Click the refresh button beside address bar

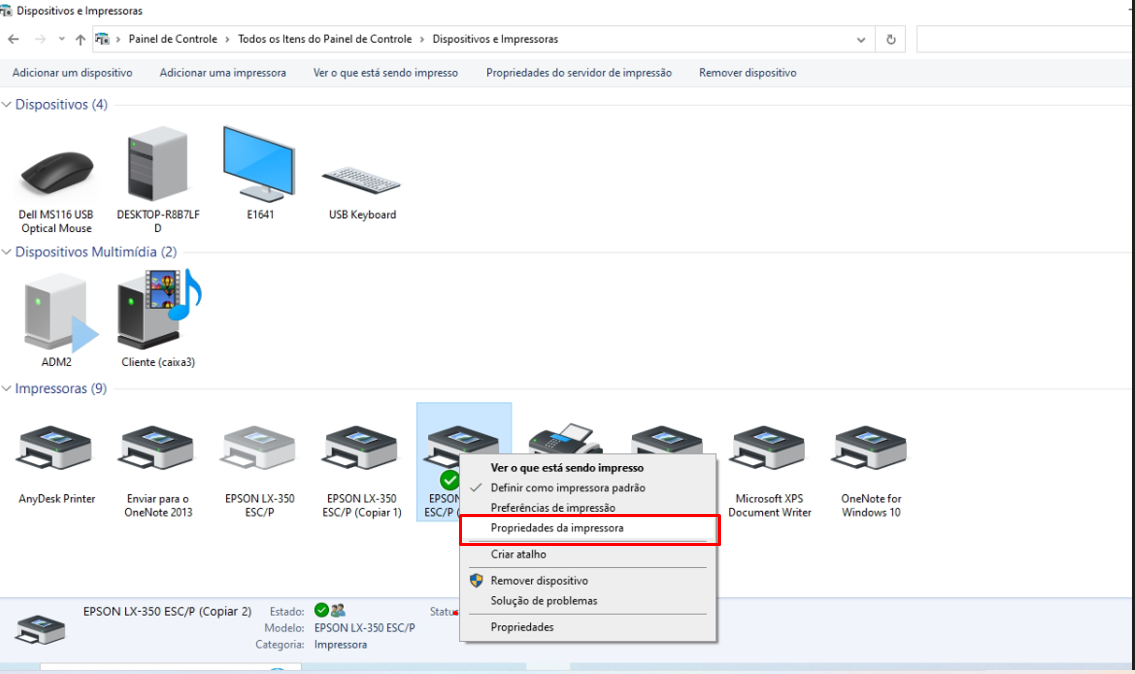coord(890,40)
